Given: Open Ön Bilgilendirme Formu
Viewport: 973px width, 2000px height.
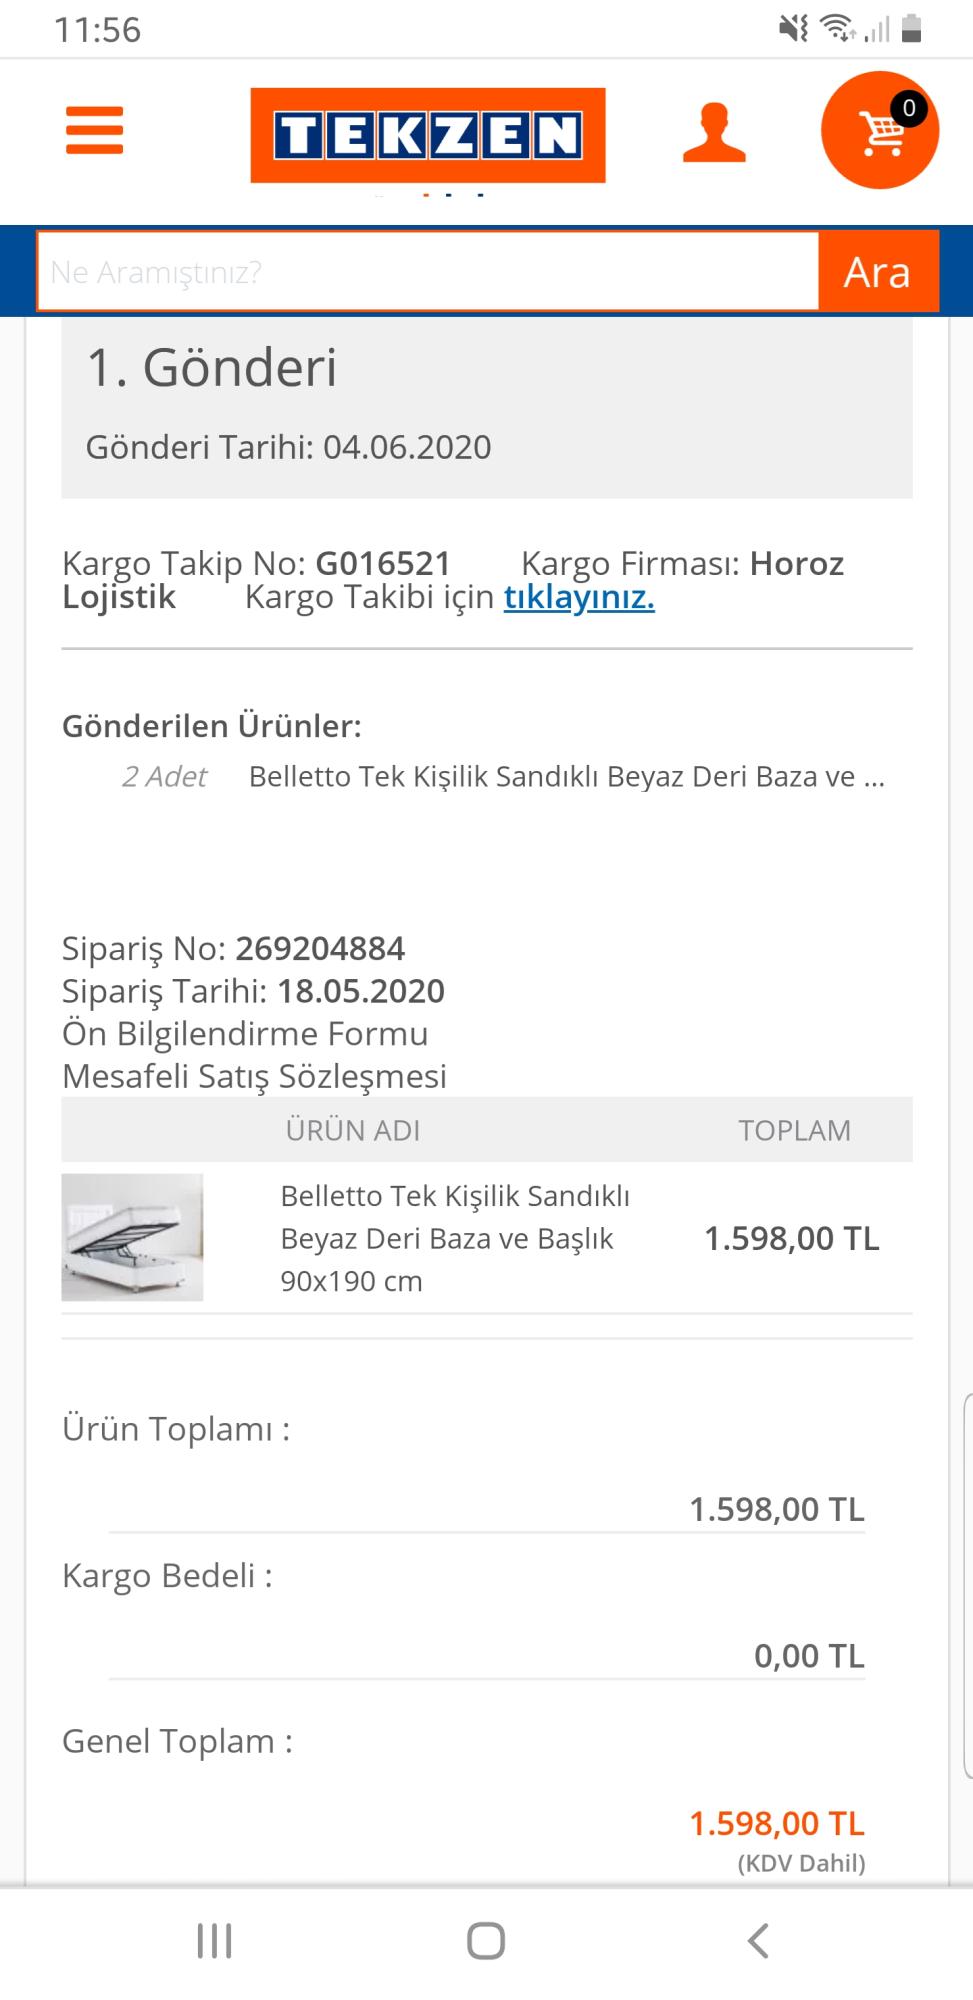Looking at the screenshot, I should point(245,1033).
